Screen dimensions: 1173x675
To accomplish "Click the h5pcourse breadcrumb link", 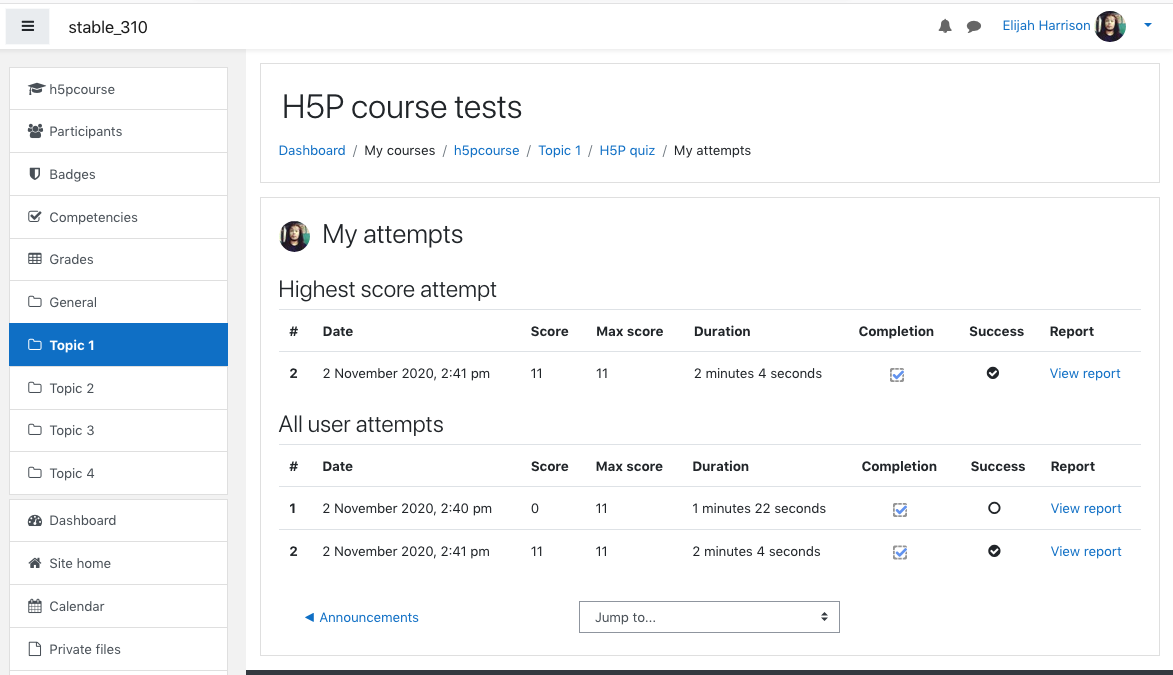I will tap(486, 150).
